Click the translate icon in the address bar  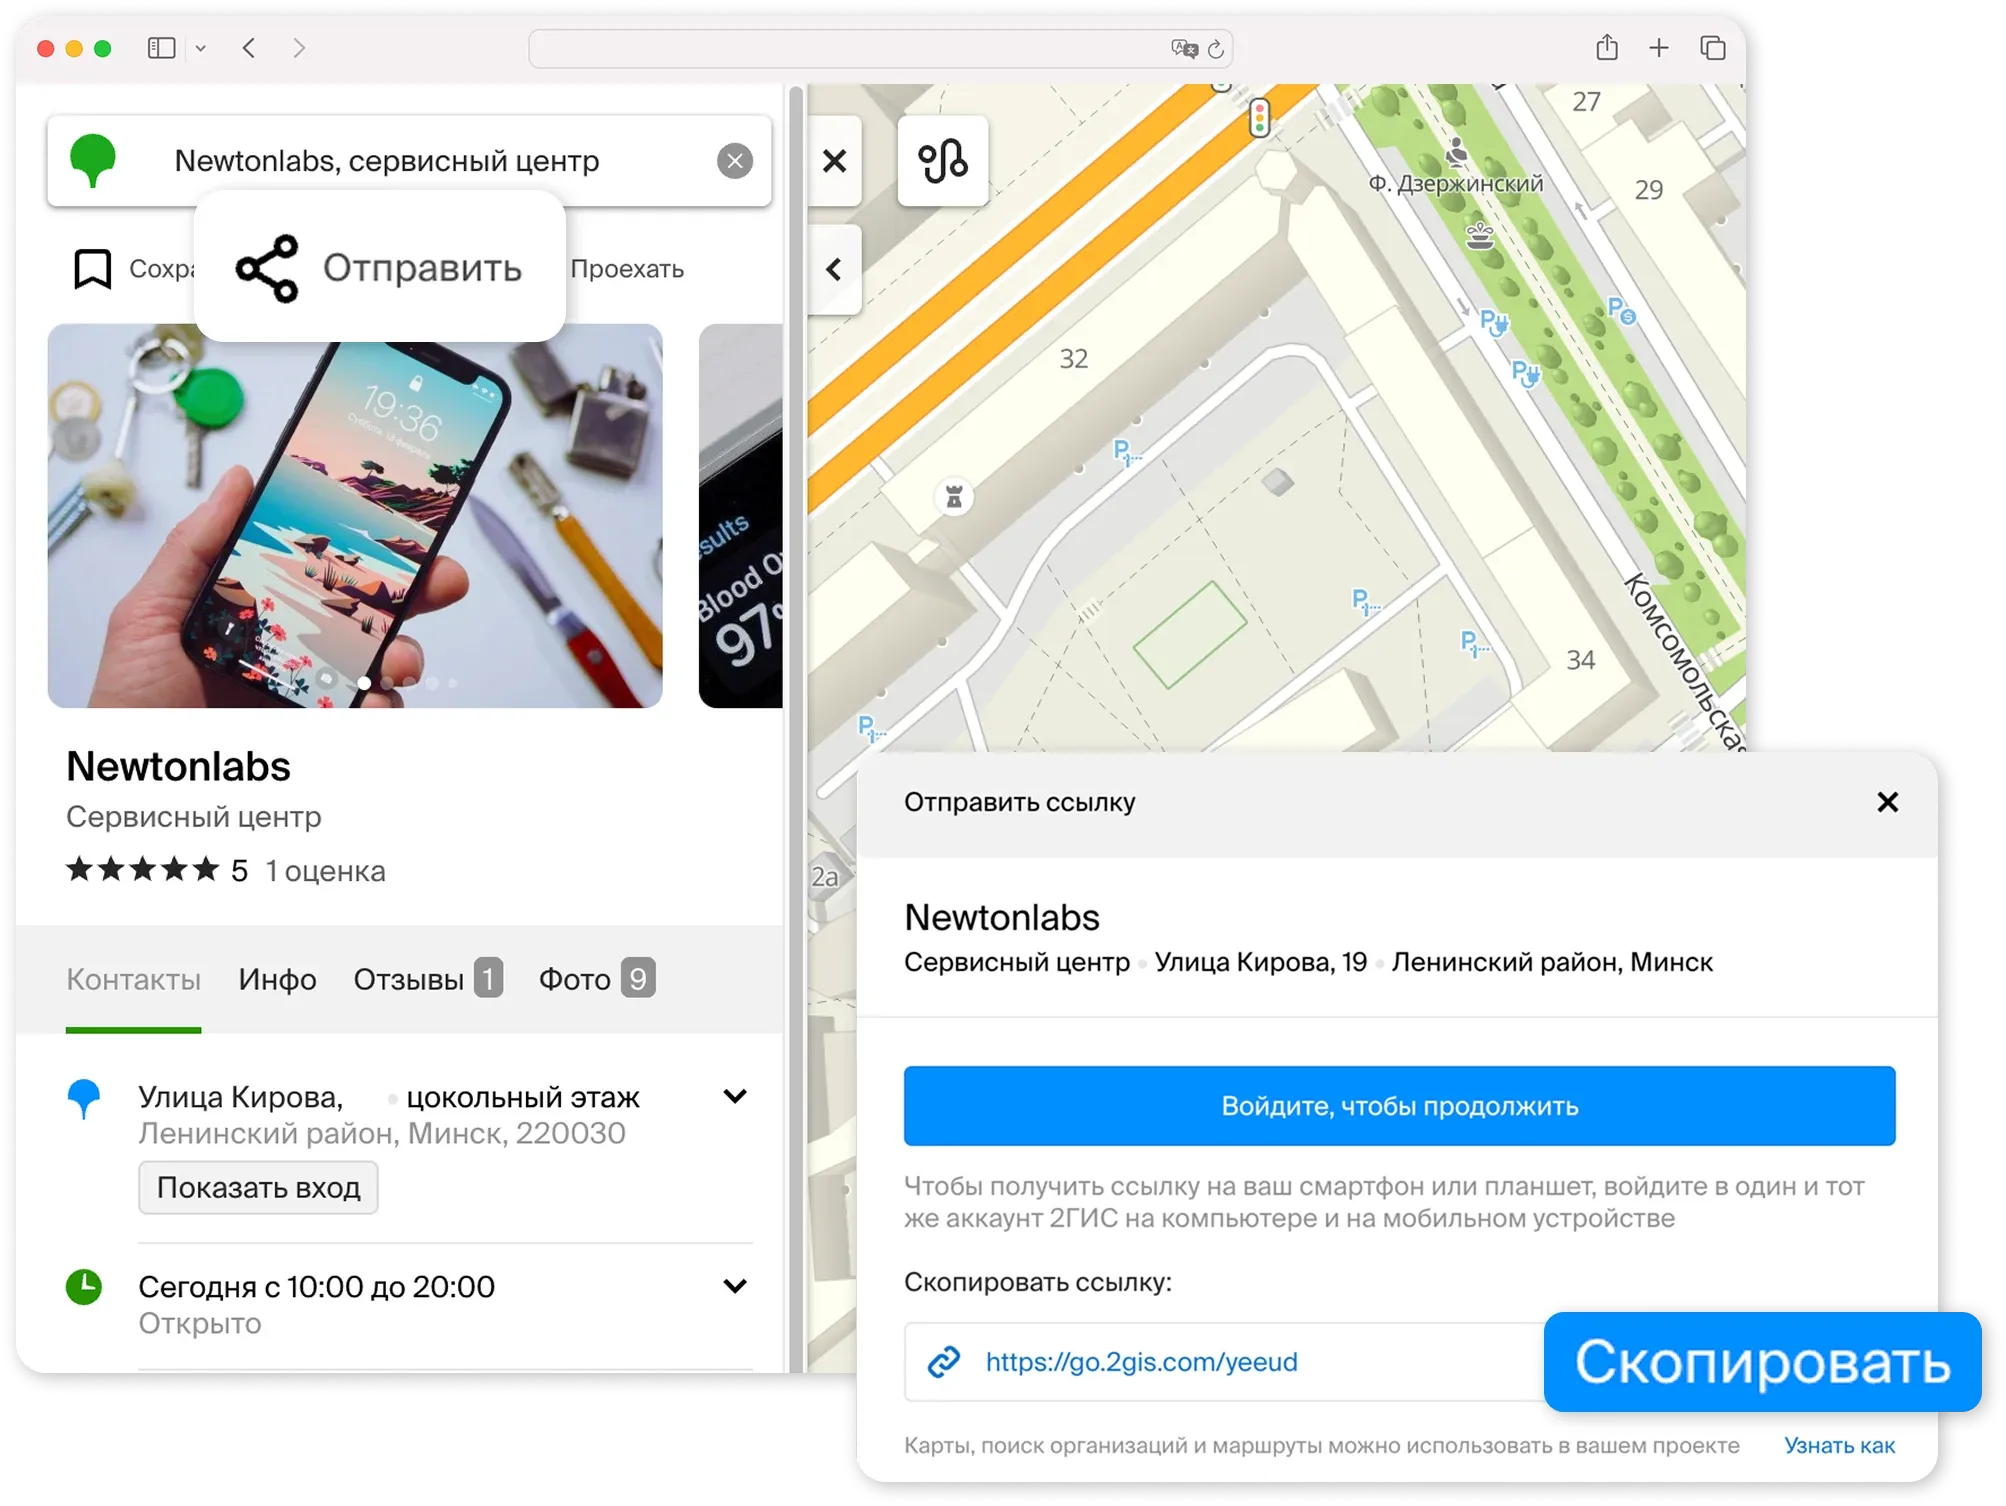click(1184, 47)
